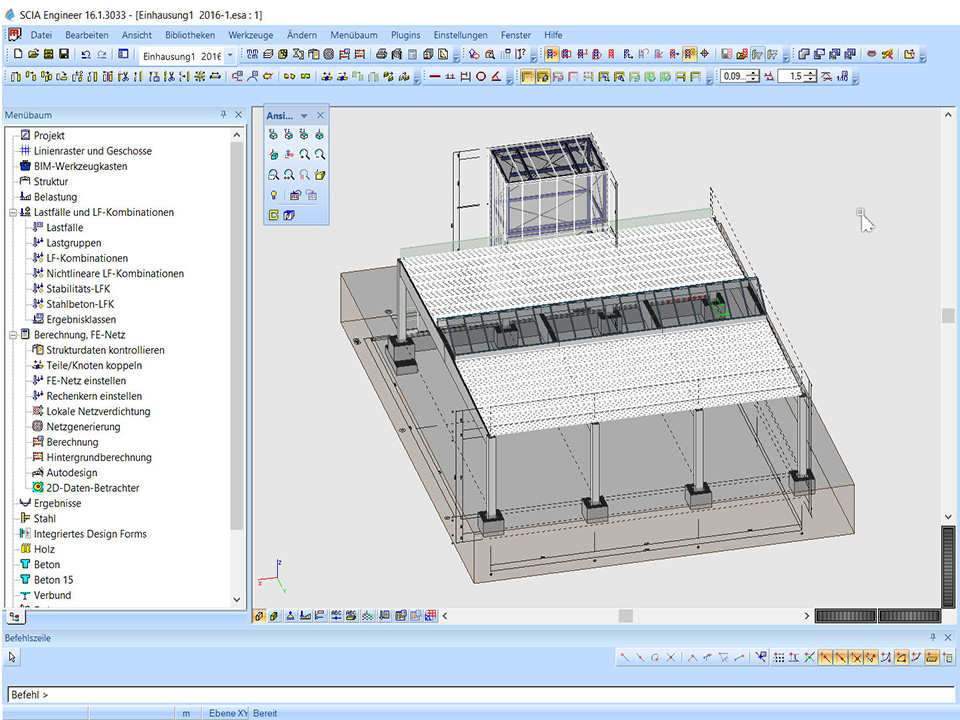Open the Einstellungen menu

(x=461, y=35)
